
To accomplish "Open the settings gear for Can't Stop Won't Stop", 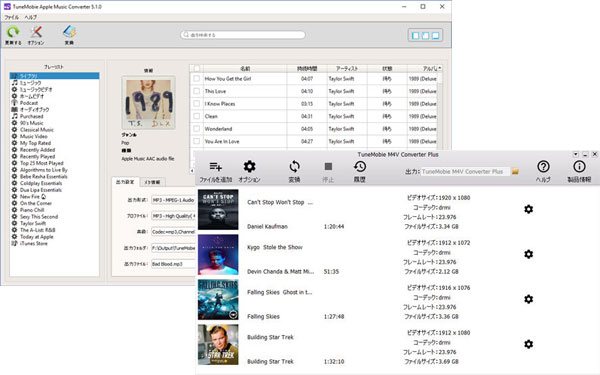I will tap(528, 209).
